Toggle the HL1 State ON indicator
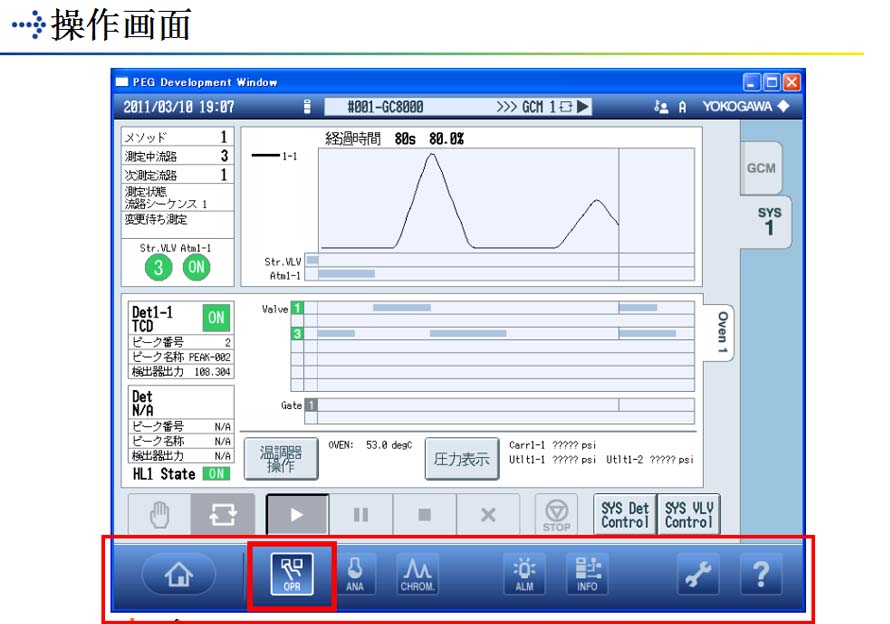The height and width of the screenshot is (624, 890). tap(216, 474)
